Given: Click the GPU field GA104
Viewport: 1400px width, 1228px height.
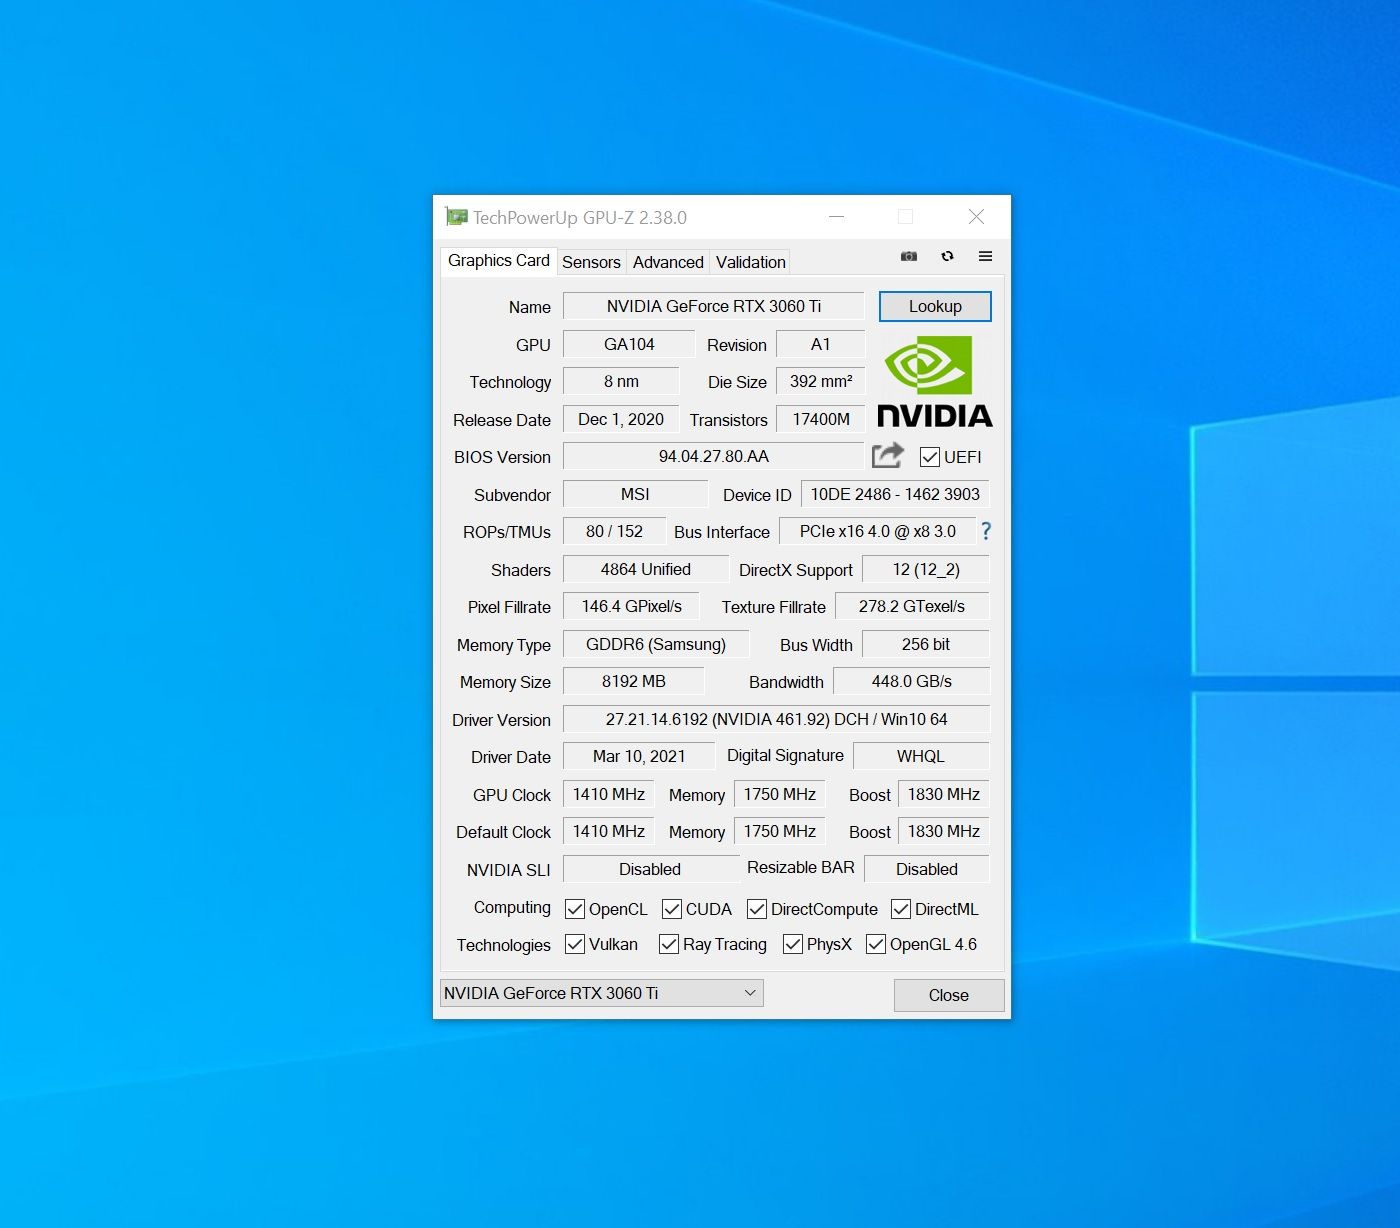Looking at the screenshot, I should click(x=629, y=344).
